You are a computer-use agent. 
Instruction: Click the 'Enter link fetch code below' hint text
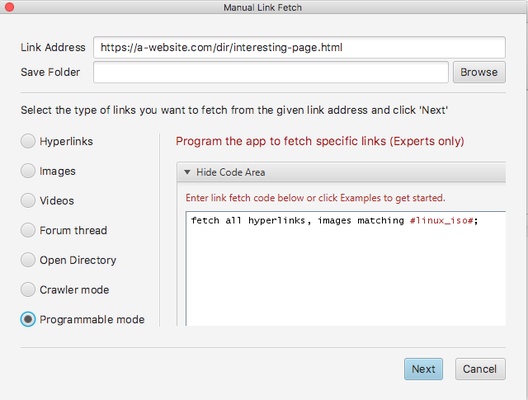tap(315, 198)
